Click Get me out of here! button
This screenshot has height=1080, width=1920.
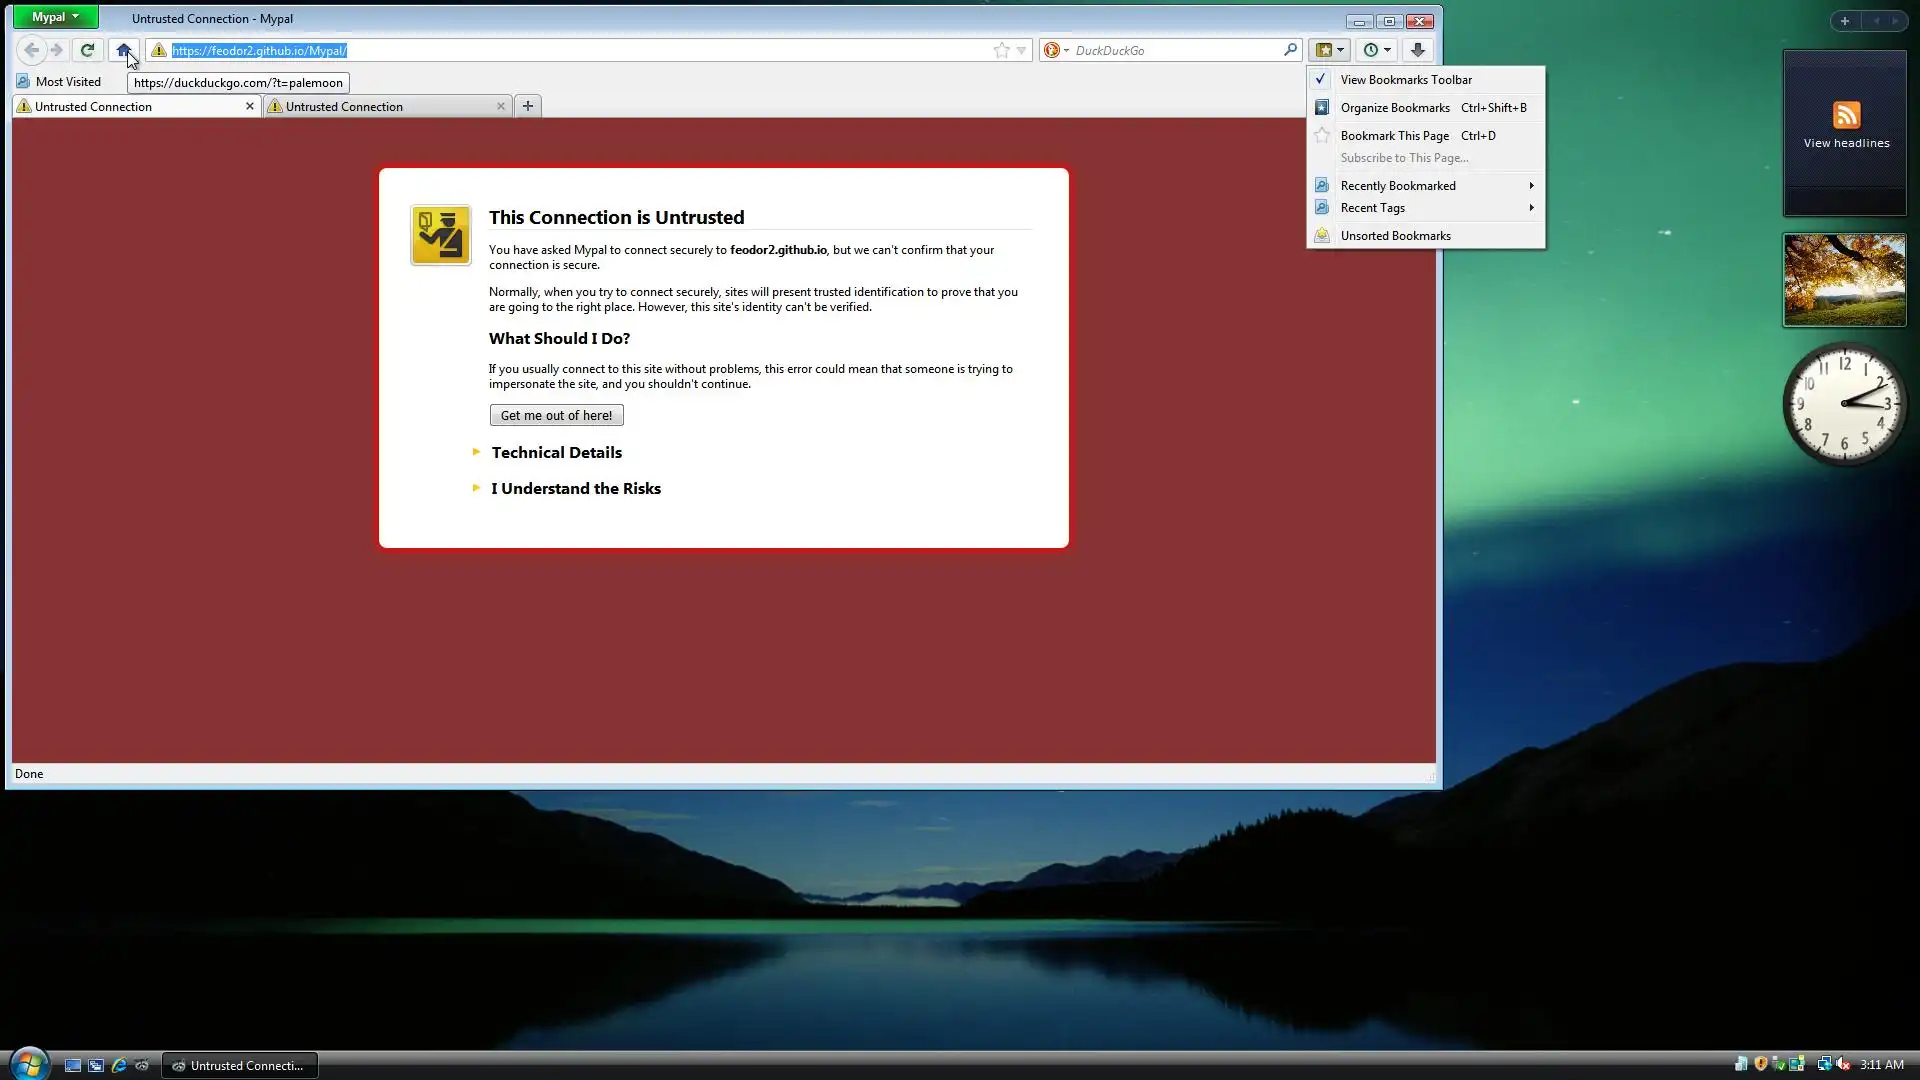point(556,416)
